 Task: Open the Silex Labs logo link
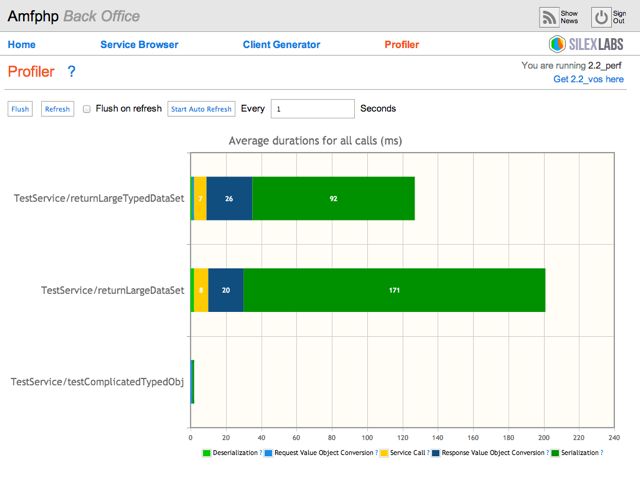(x=588, y=45)
